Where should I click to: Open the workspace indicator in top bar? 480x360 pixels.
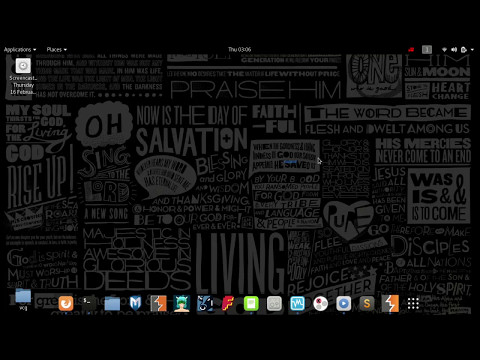427,50
